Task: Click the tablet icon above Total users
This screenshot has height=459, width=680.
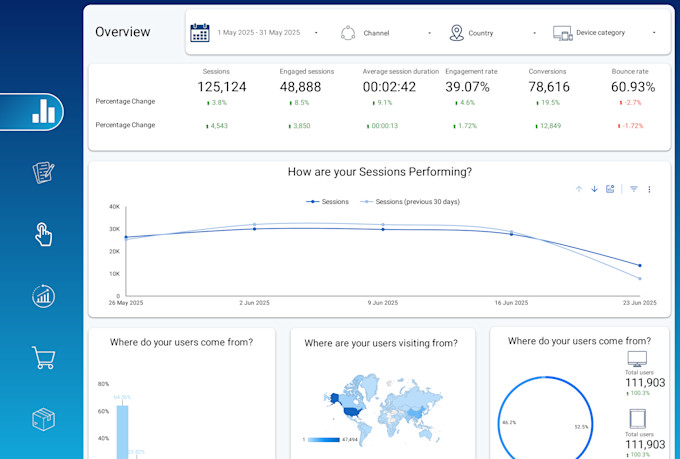Action: coord(638,419)
